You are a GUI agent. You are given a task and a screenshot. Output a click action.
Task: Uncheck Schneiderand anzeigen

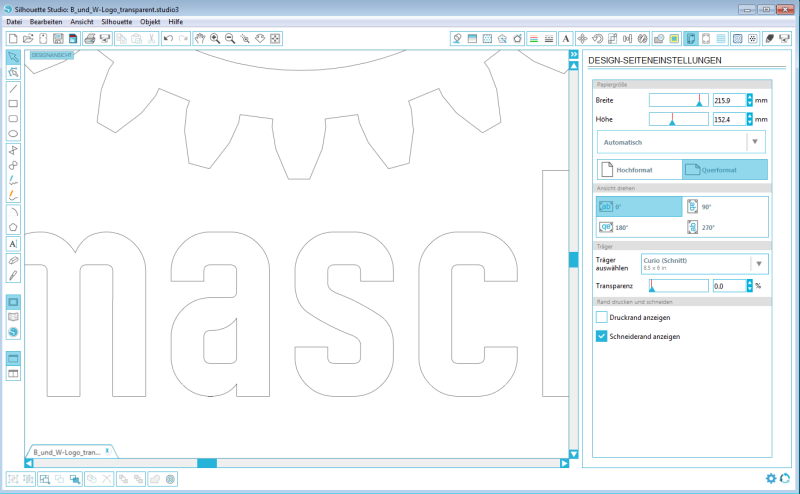pyautogui.click(x=602, y=336)
